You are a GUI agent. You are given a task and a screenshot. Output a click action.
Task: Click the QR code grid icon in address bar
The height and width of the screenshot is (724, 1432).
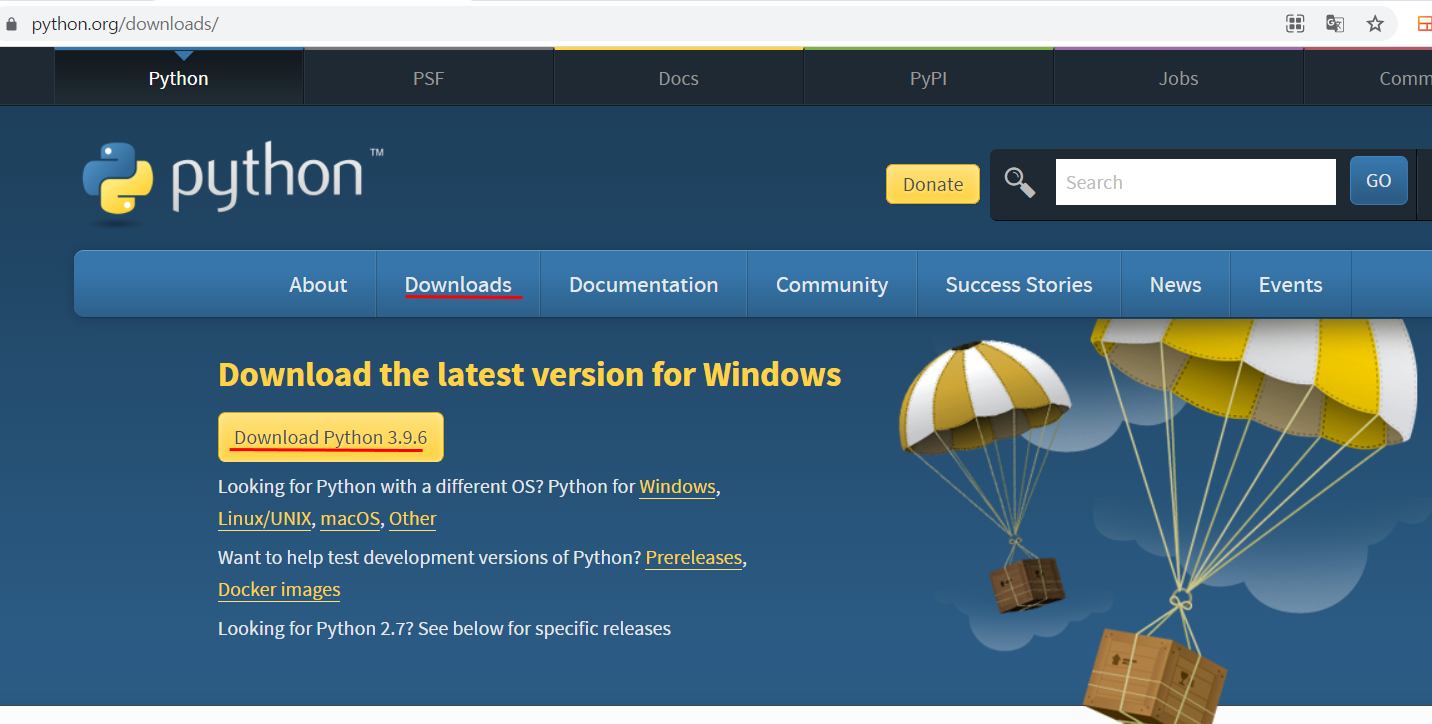coord(1295,24)
